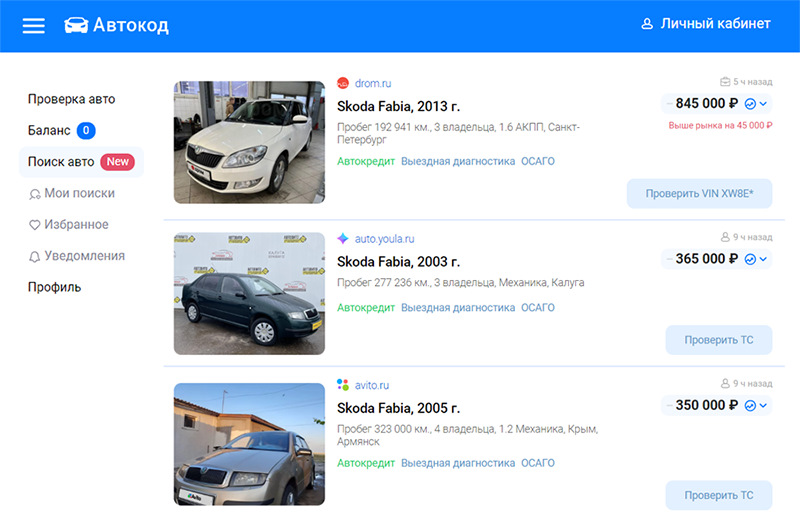Click the balance counter badge 0
The width and height of the screenshot is (800, 529).
tap(86, 131)
